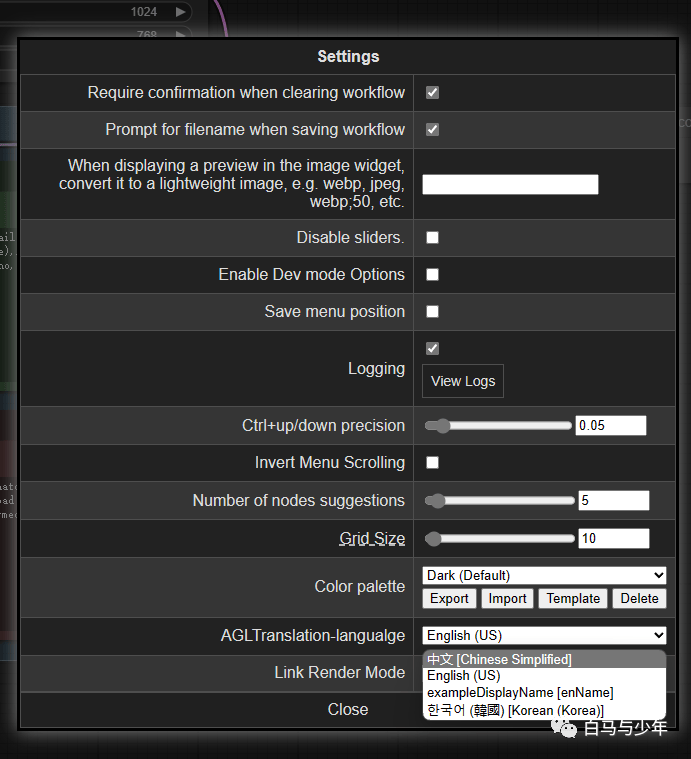
Task: Click the Number of nodes suggestions slider
Action: click(499, 501)
